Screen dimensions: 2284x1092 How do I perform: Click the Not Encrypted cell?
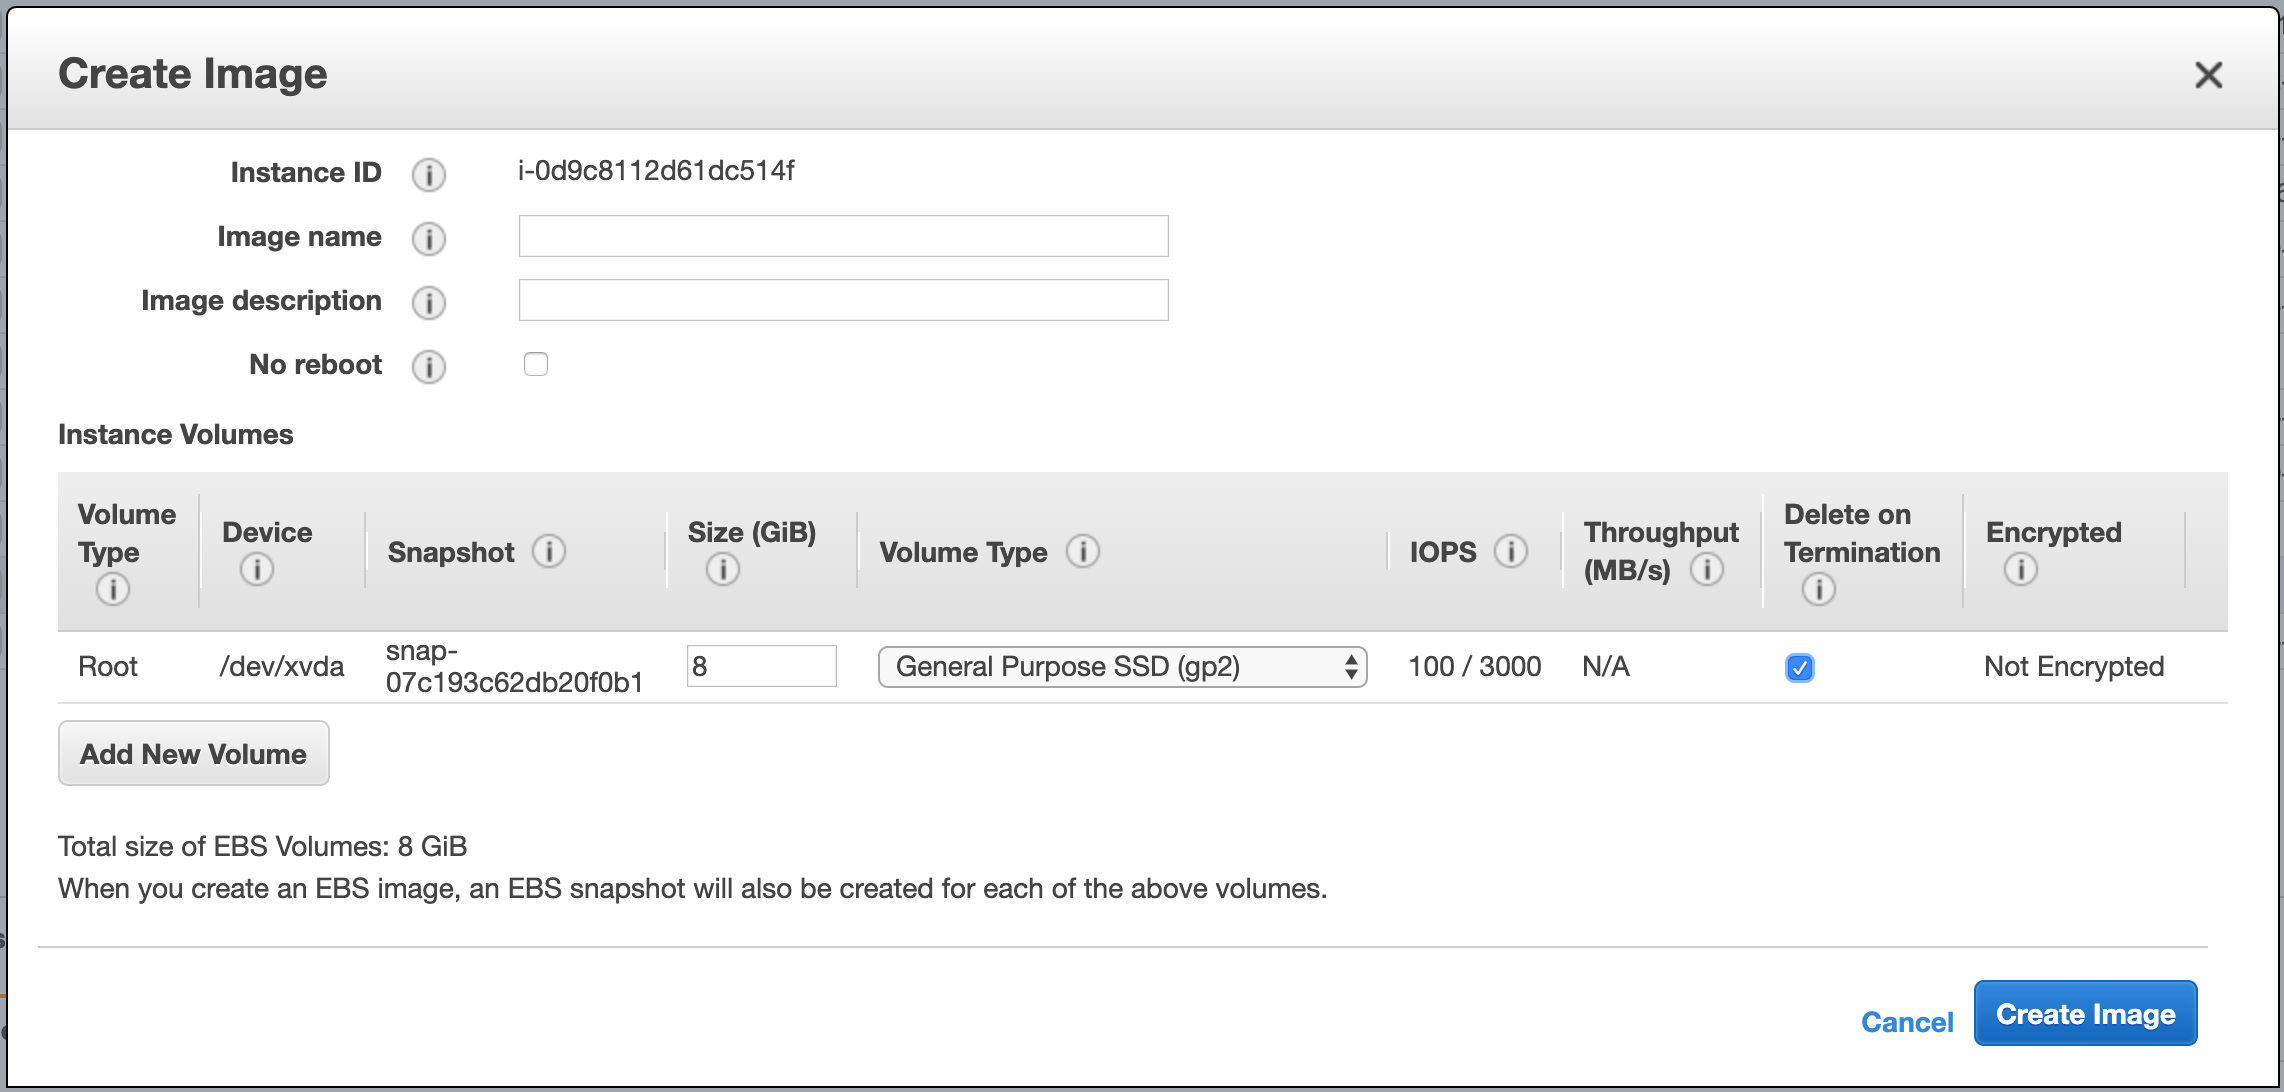coord(2074,667)
